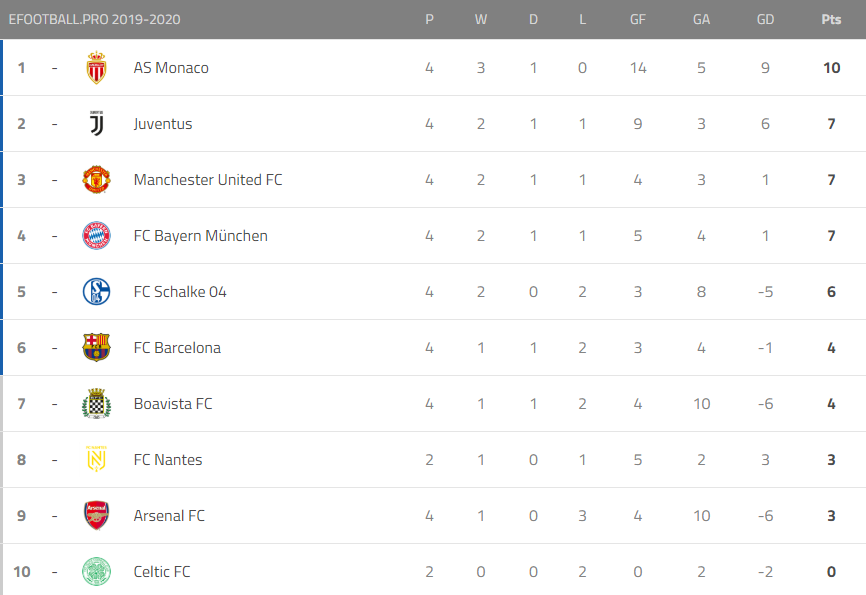Click the EFOOTBALL.PRO 2019-2020 table title

pyautogui.click(x=94, y=19)
